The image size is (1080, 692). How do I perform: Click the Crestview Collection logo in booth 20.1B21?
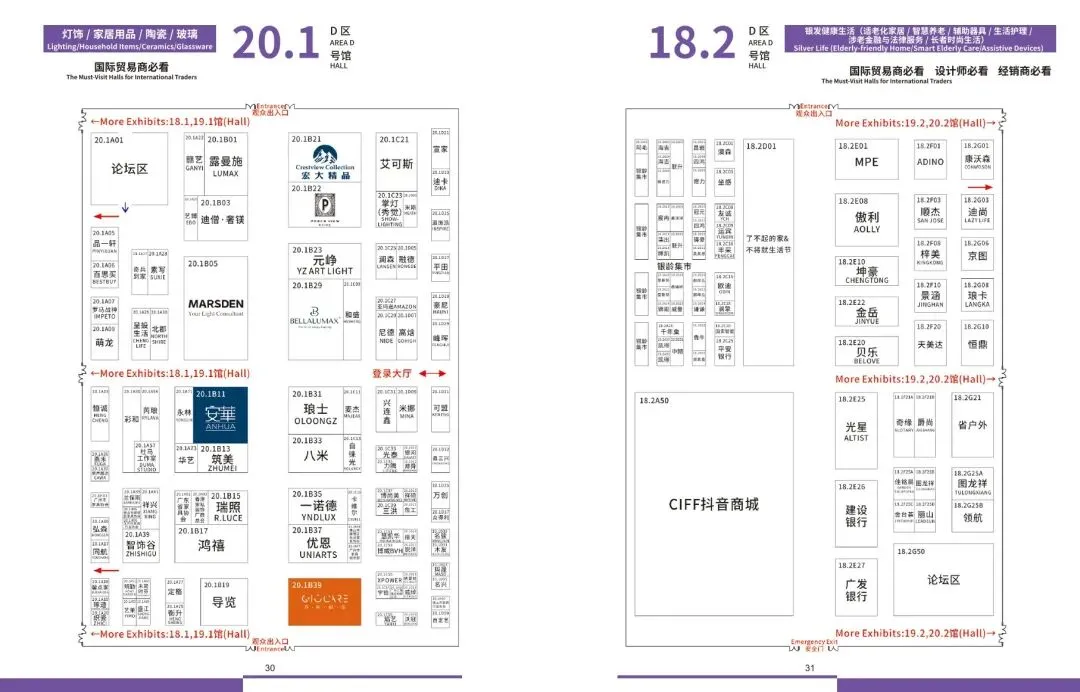[325, 162]
